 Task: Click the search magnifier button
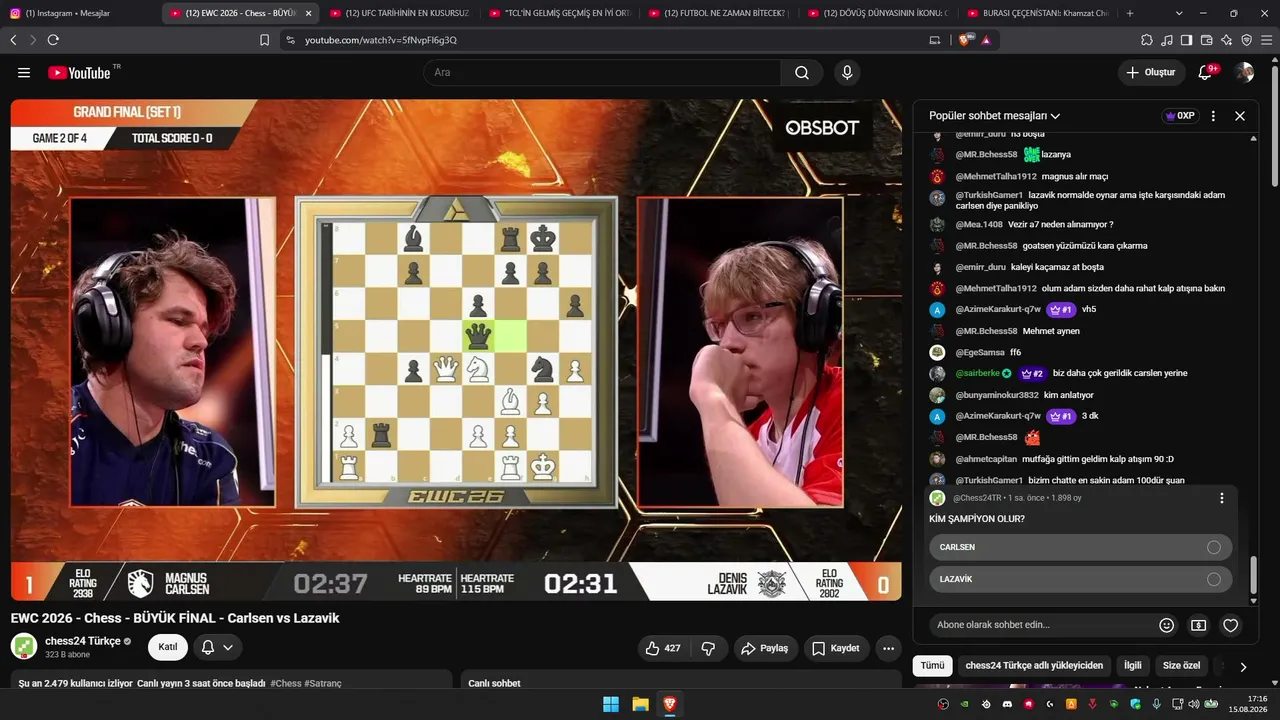pos(802,73)
